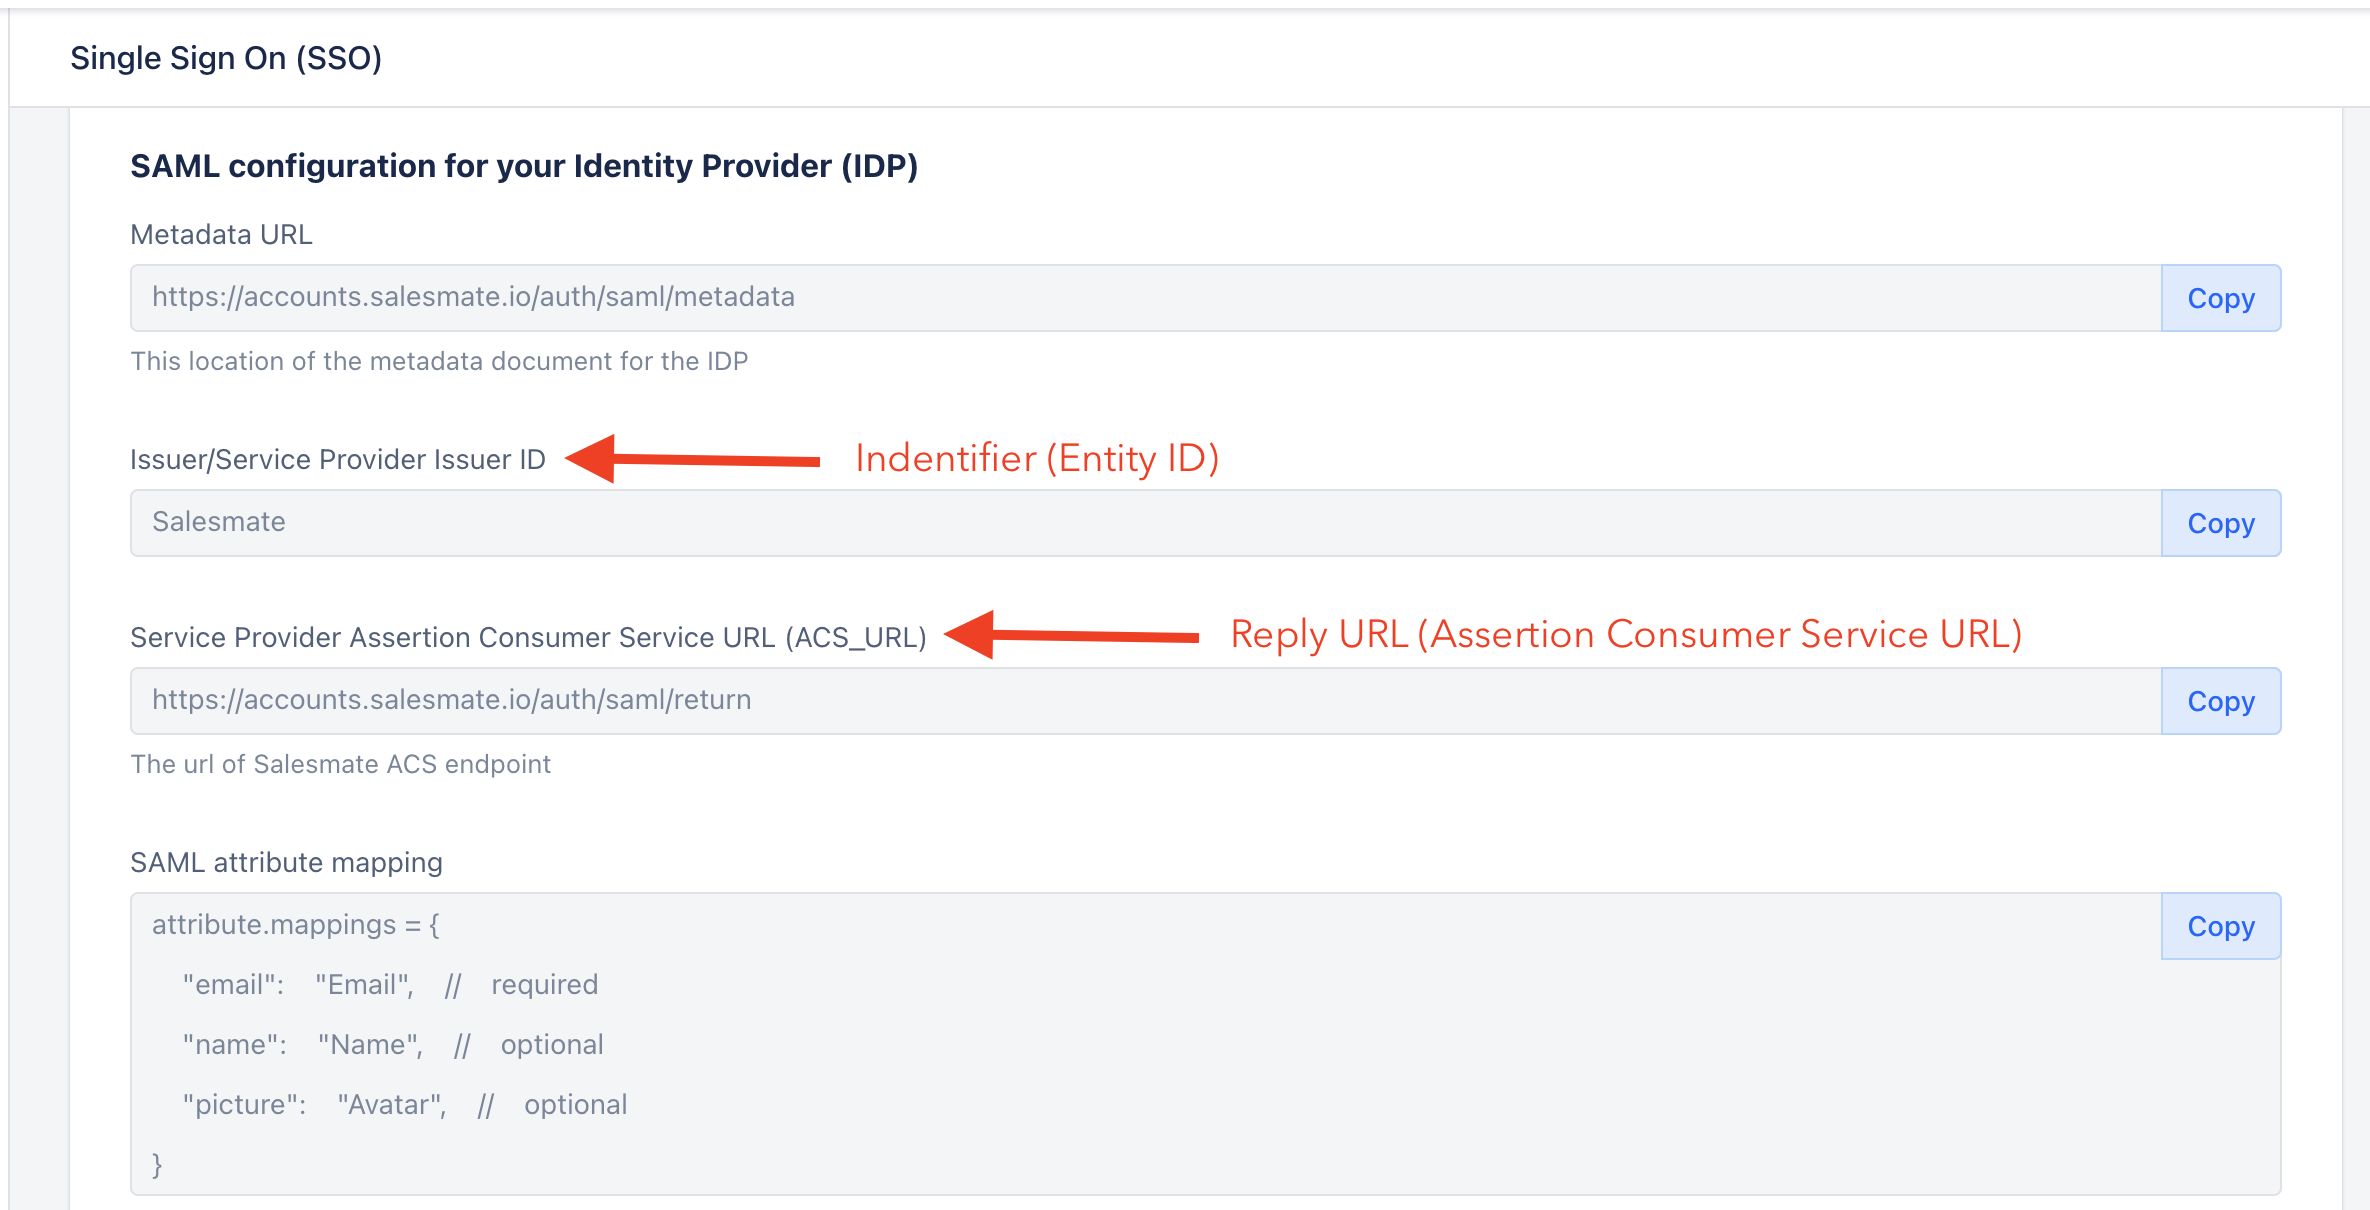Click the red arrow pointing to ACS_URL label

tap(1071, 635)
